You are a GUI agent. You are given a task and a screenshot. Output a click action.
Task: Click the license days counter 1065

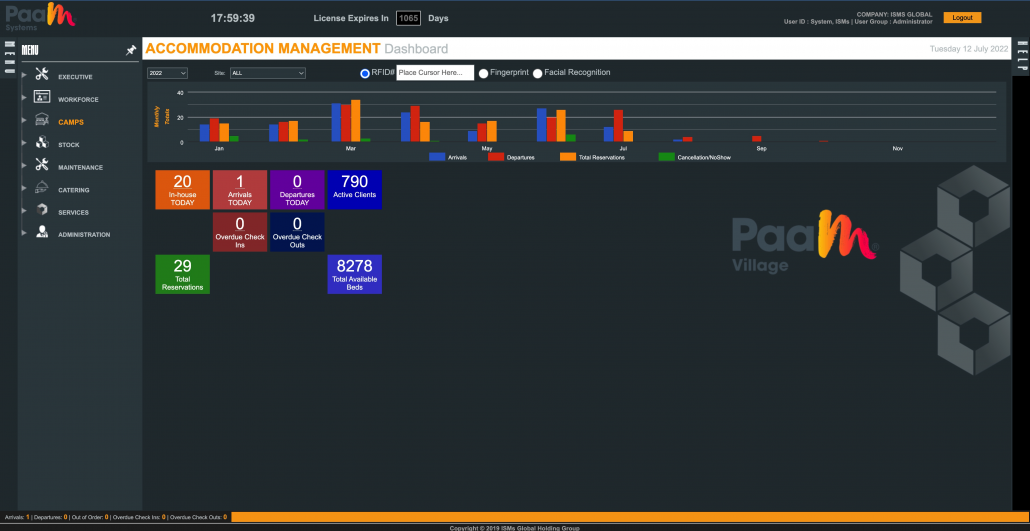point(408,18)
